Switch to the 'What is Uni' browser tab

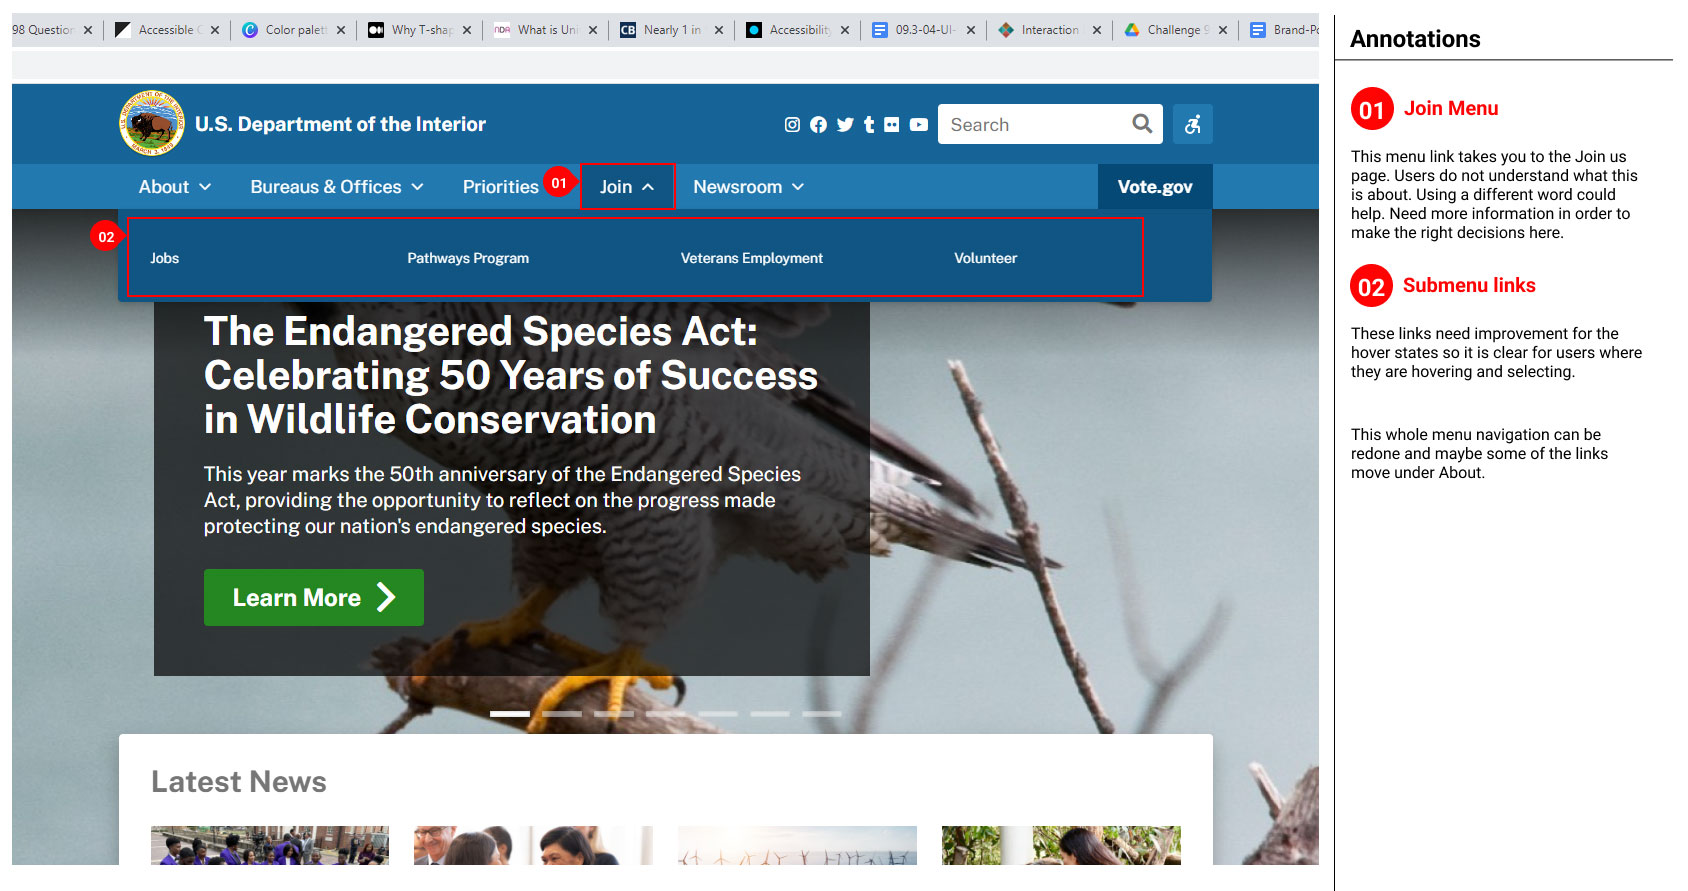tap(544, 30)
